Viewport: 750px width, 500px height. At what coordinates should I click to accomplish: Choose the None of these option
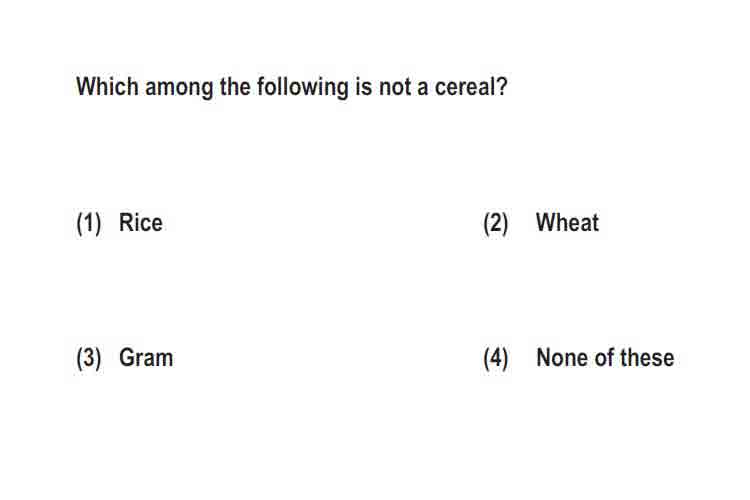(605, 358)
